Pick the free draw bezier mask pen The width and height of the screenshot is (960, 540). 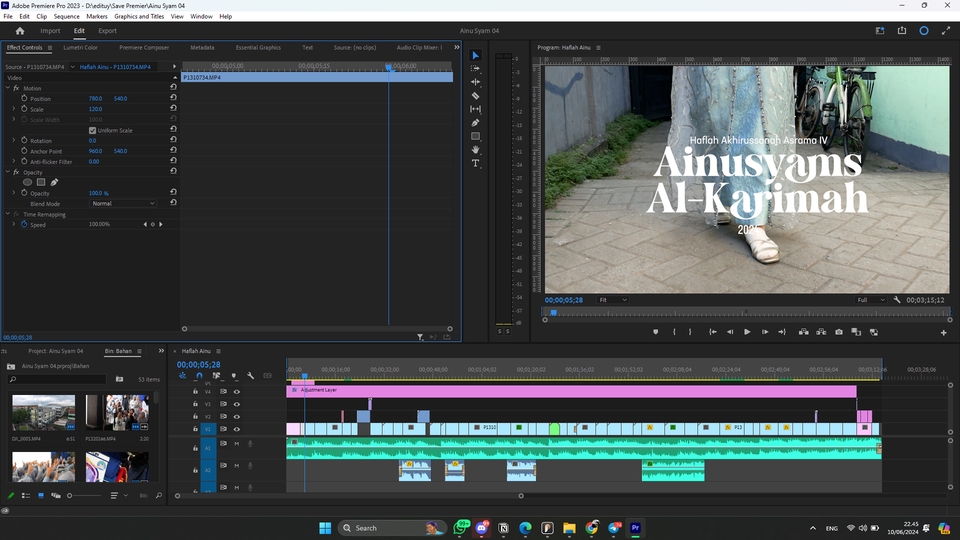coord(54,182)
